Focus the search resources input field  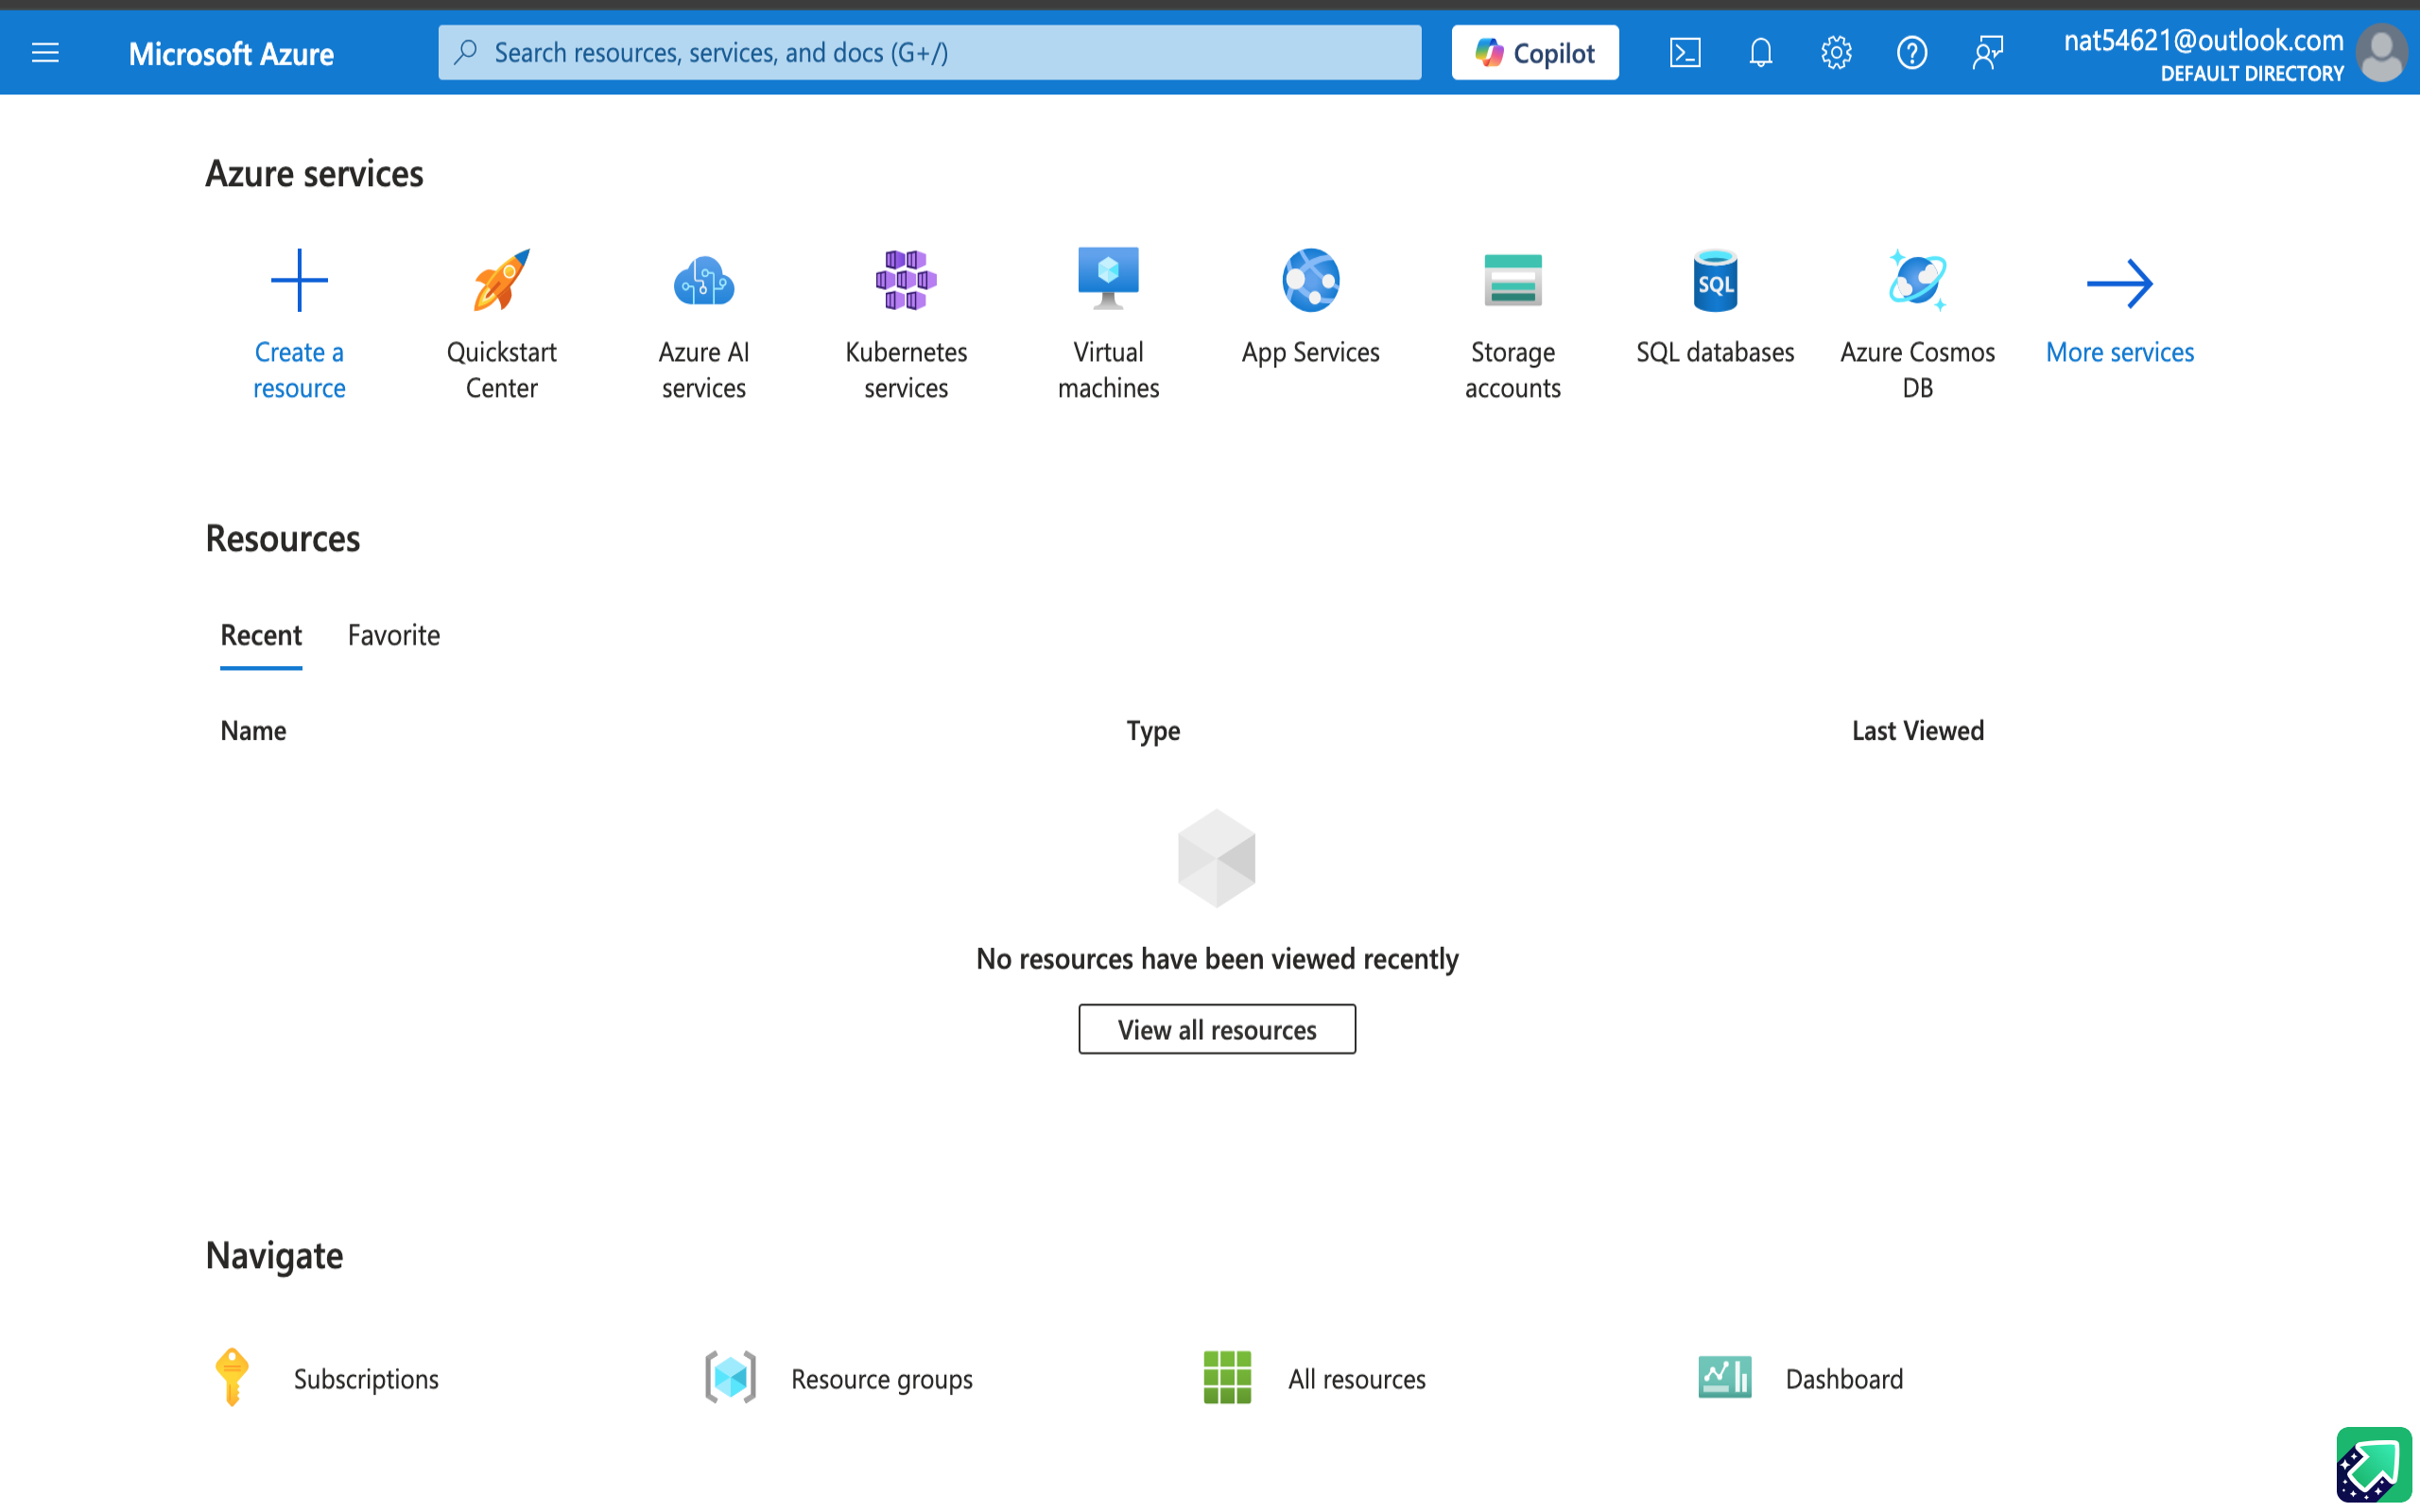tap(930, 52)
